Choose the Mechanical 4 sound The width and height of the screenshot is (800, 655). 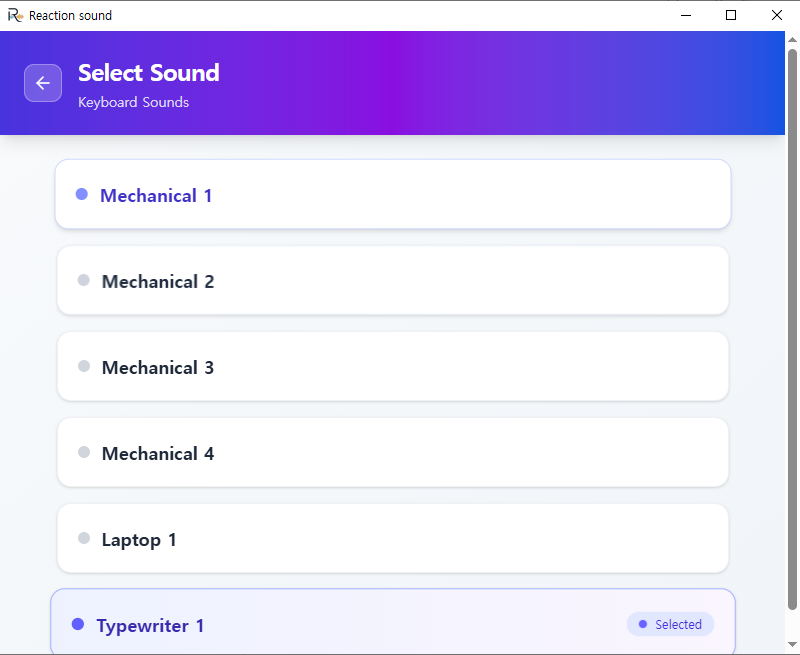tap(393, 452)
